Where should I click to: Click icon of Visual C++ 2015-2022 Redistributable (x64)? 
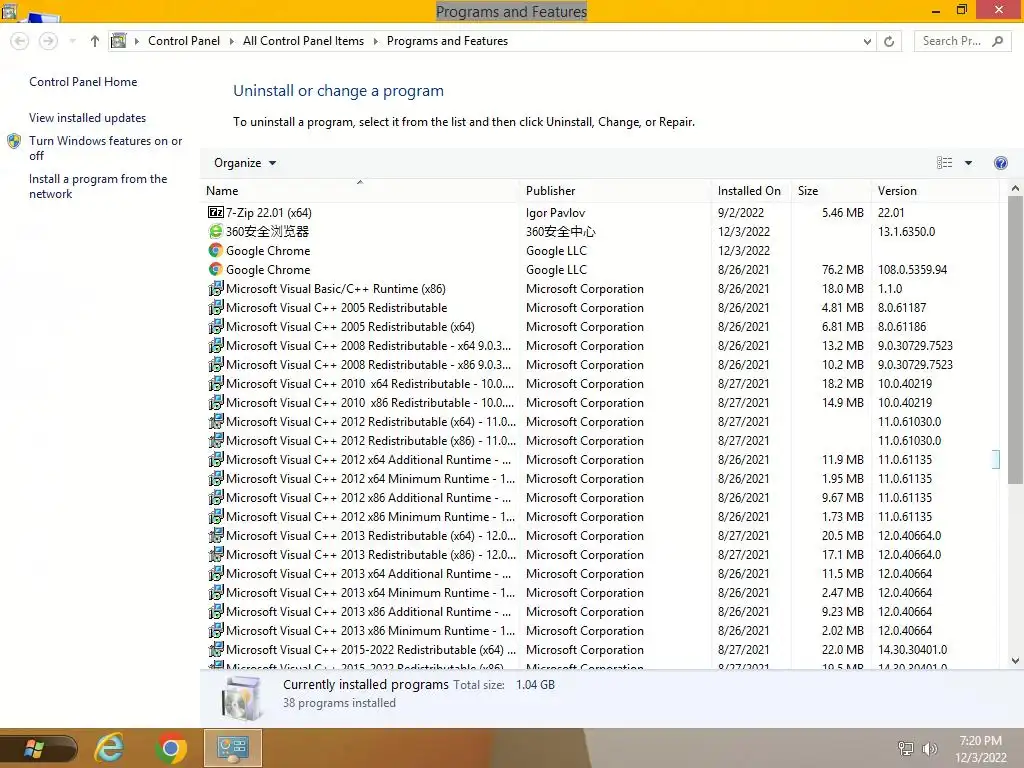pos(216,649)
